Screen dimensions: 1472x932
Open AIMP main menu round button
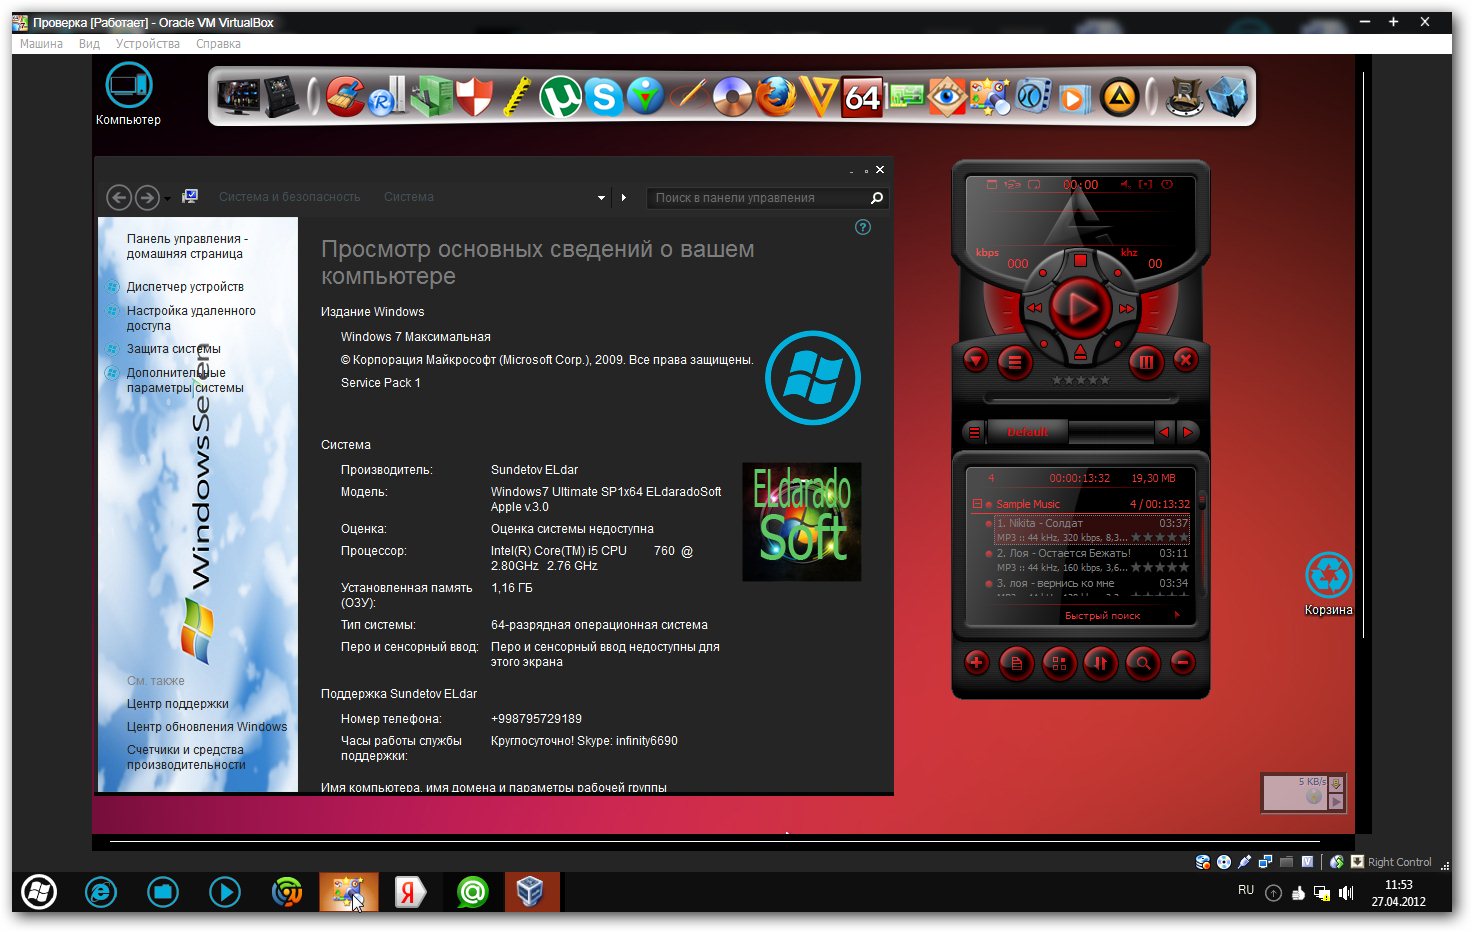pos(1014,362)
